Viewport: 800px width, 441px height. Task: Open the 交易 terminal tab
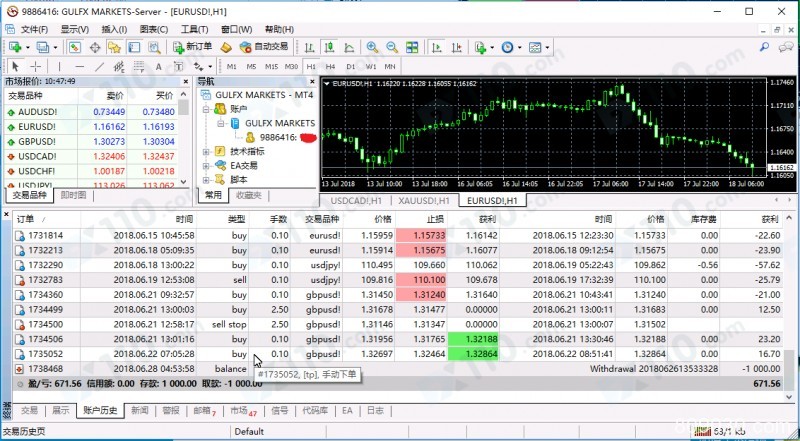[x=30, y=410]
